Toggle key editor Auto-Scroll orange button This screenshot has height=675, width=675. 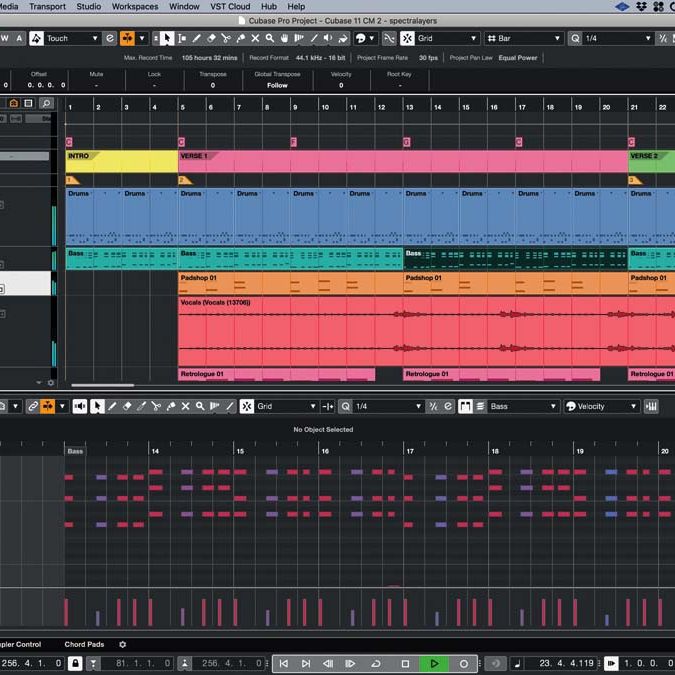pos(47,406)
